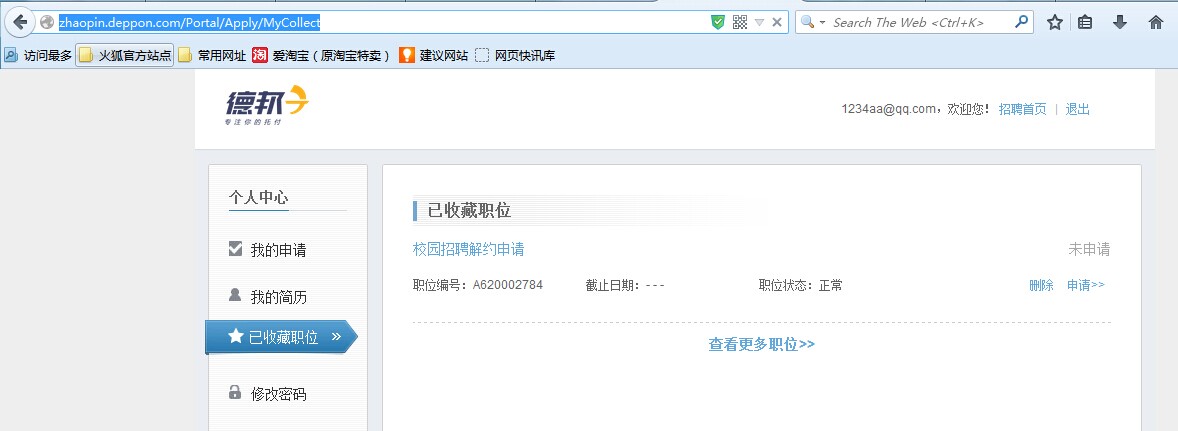The width and height of the screenshot is (1178, 431).
Task: Apply for the job via 申请>>
Action: [1086, 285]
